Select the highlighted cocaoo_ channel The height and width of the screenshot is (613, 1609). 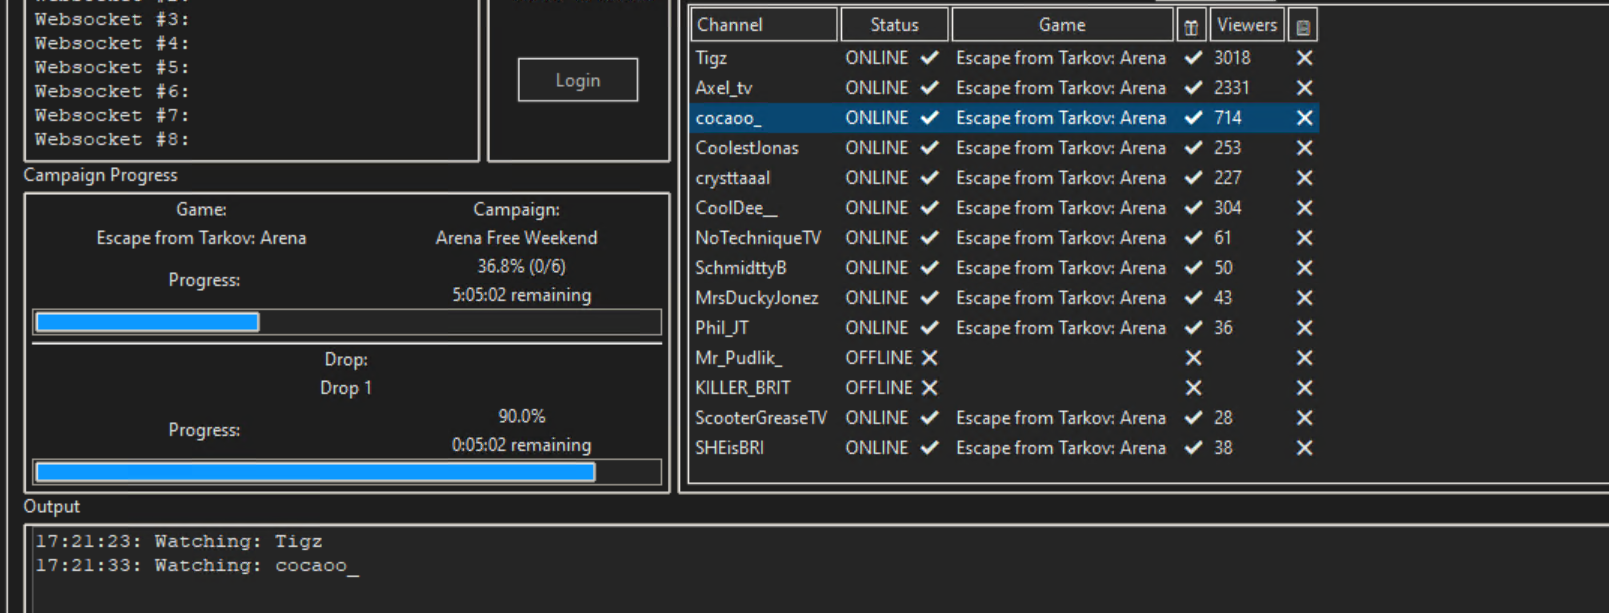(729, 118)
